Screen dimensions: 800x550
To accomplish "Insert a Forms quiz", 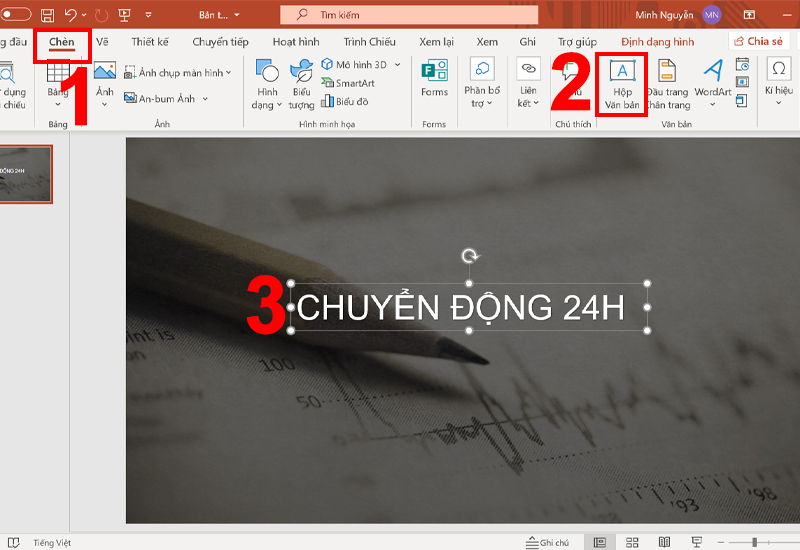I will pyautogui.click(x=434, y=78).
